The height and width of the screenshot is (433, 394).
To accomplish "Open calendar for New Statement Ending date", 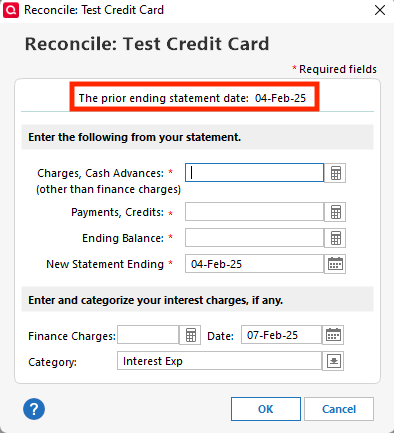I will click(x=335, y=264).
